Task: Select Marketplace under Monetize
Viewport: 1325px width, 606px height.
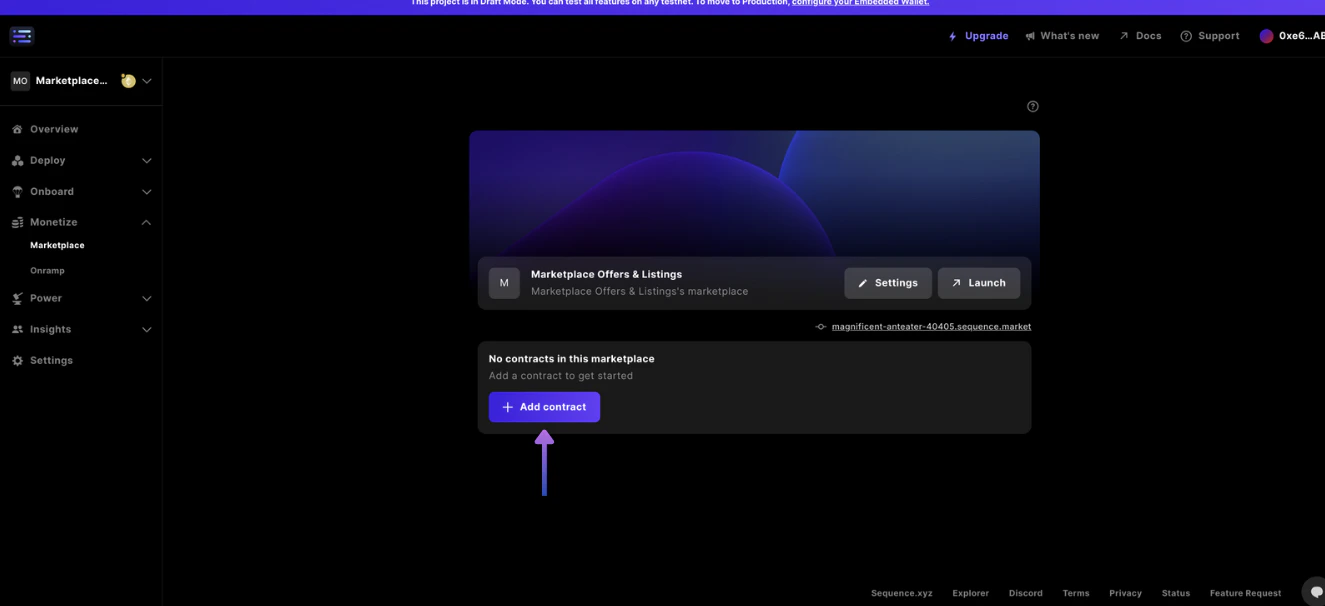Action: (x=57, y=244)
